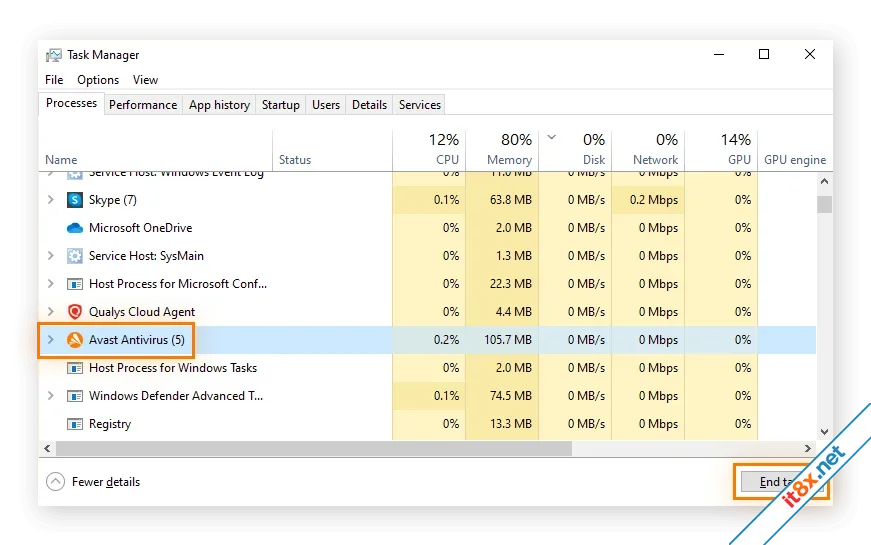Click the 13.3 MB memory value

click(x=510, y=424)
